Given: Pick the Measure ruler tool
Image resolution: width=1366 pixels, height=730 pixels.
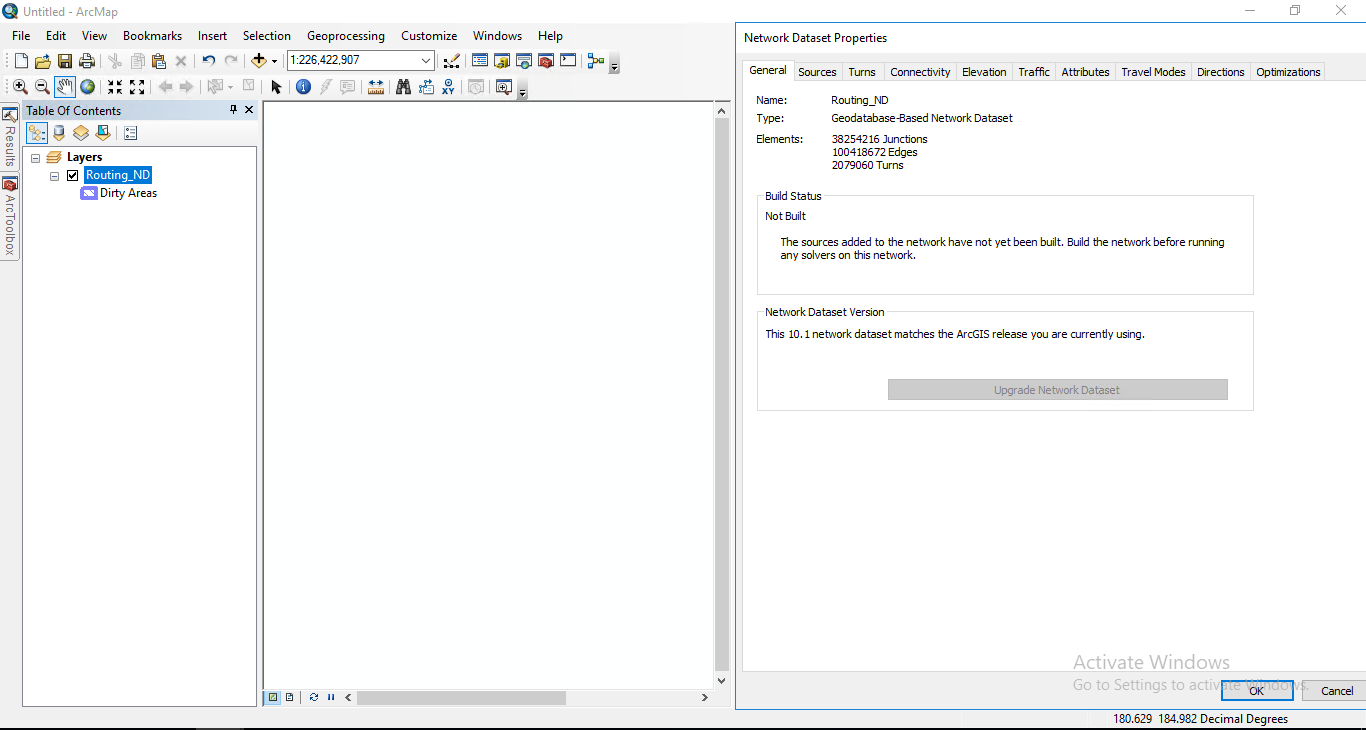Looking at the screenshot, I should tap(376, 87).
